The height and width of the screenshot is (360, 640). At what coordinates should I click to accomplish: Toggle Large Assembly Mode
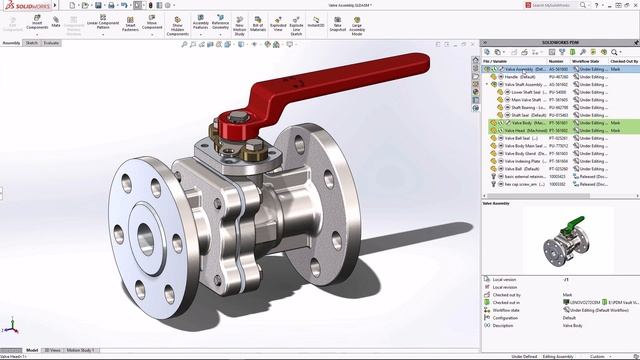357,26
